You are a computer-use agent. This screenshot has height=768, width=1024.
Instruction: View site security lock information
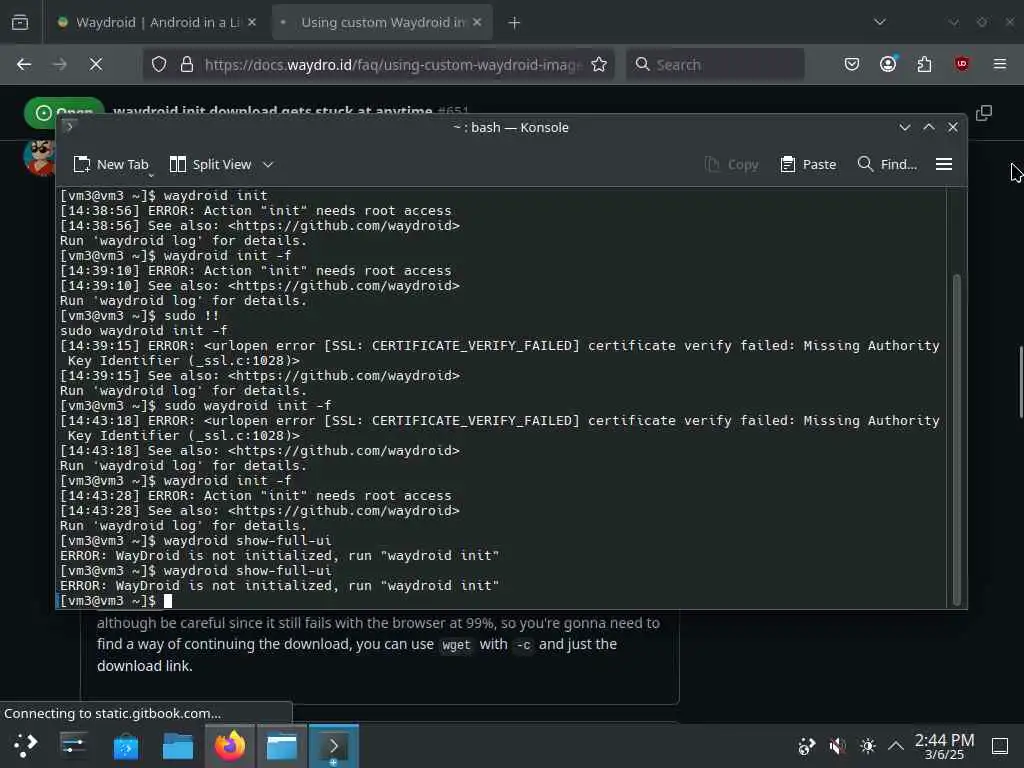(x=187, y=64)
